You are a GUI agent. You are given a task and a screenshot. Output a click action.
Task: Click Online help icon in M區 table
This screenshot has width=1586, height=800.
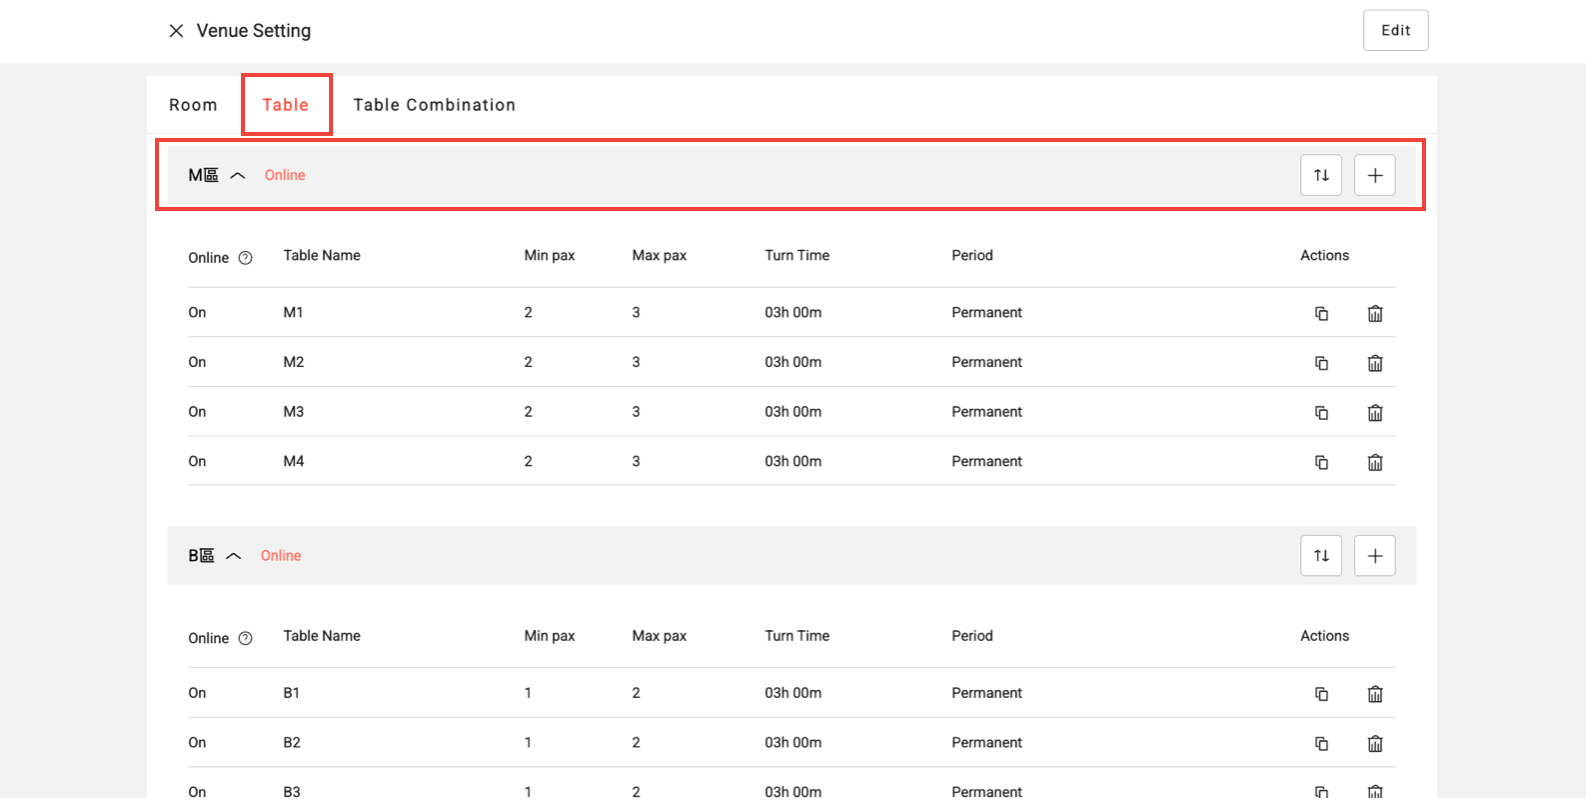click(245, 258)
